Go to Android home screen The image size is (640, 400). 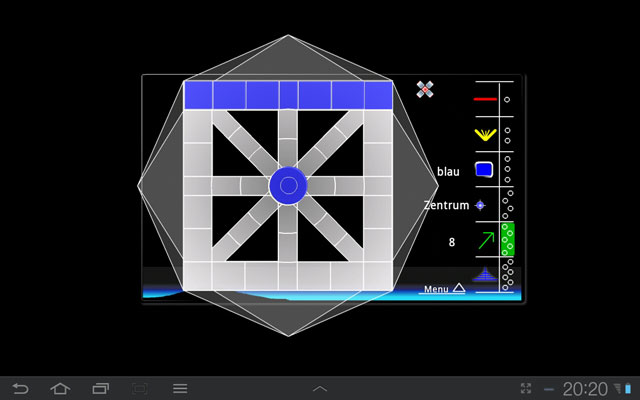60,389
